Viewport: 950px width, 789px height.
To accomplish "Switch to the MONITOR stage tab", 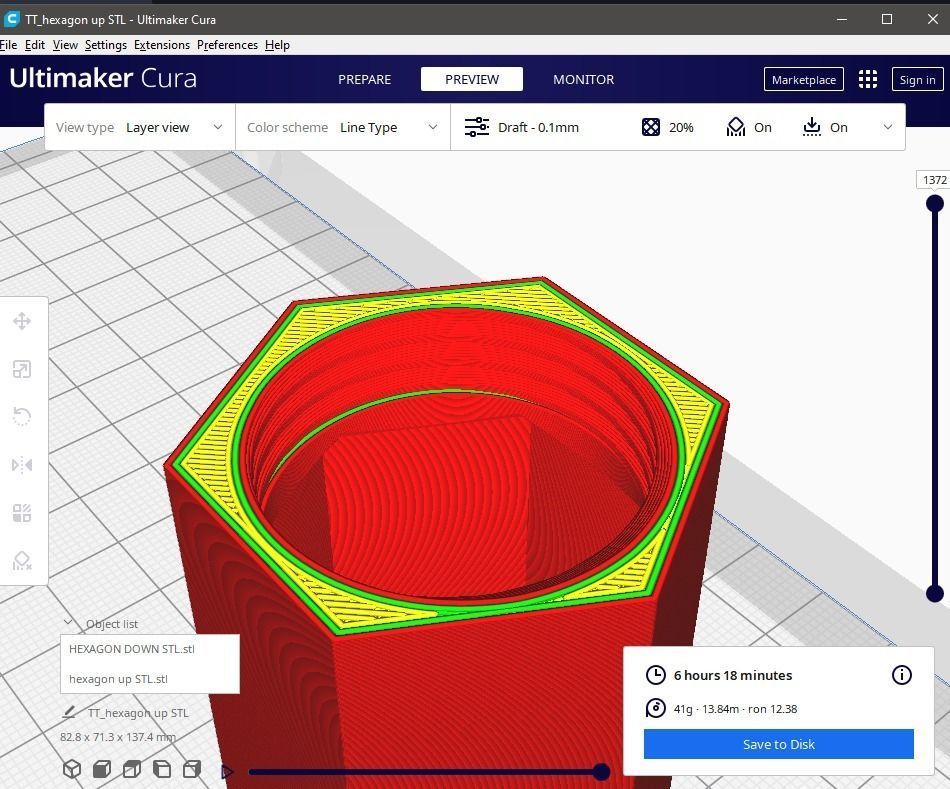I will 583,79.
